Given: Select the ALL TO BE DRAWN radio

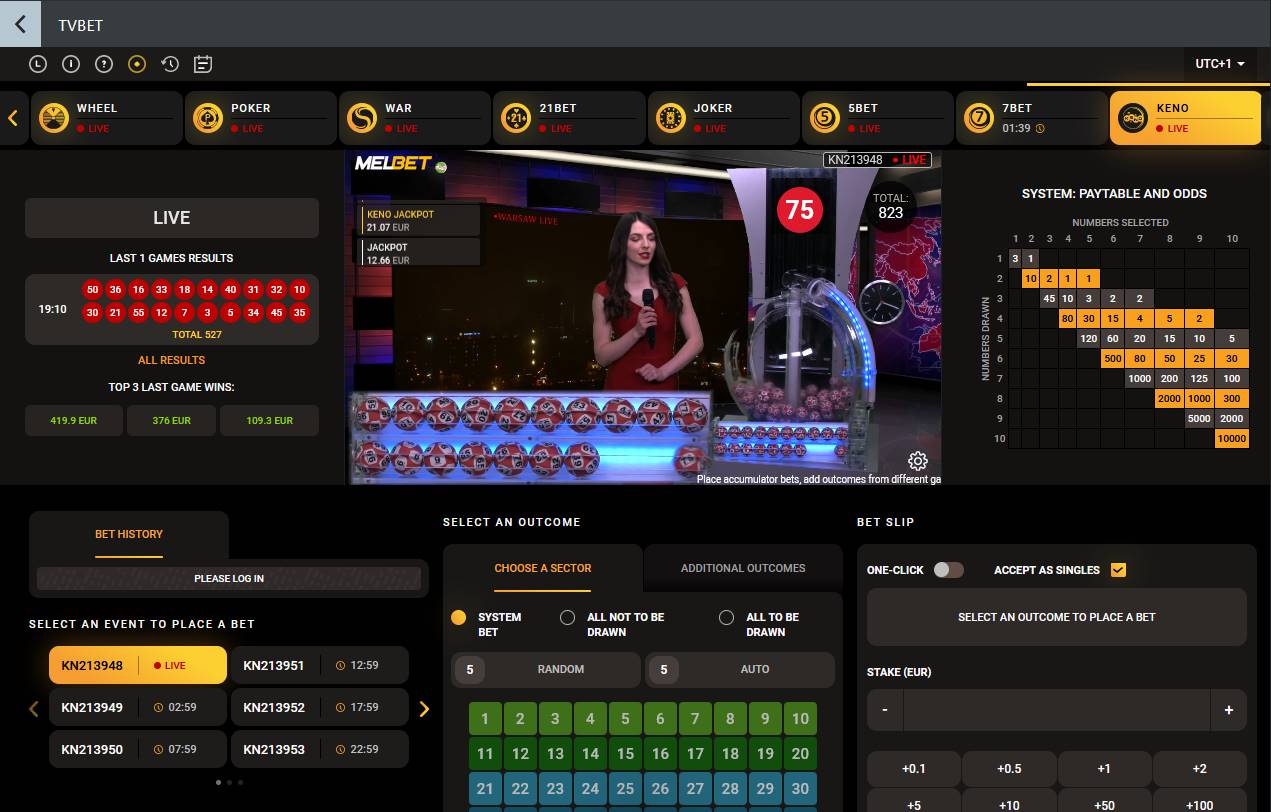Looking at the screenshot, I should pyautogui.click(x=727, y=618).
